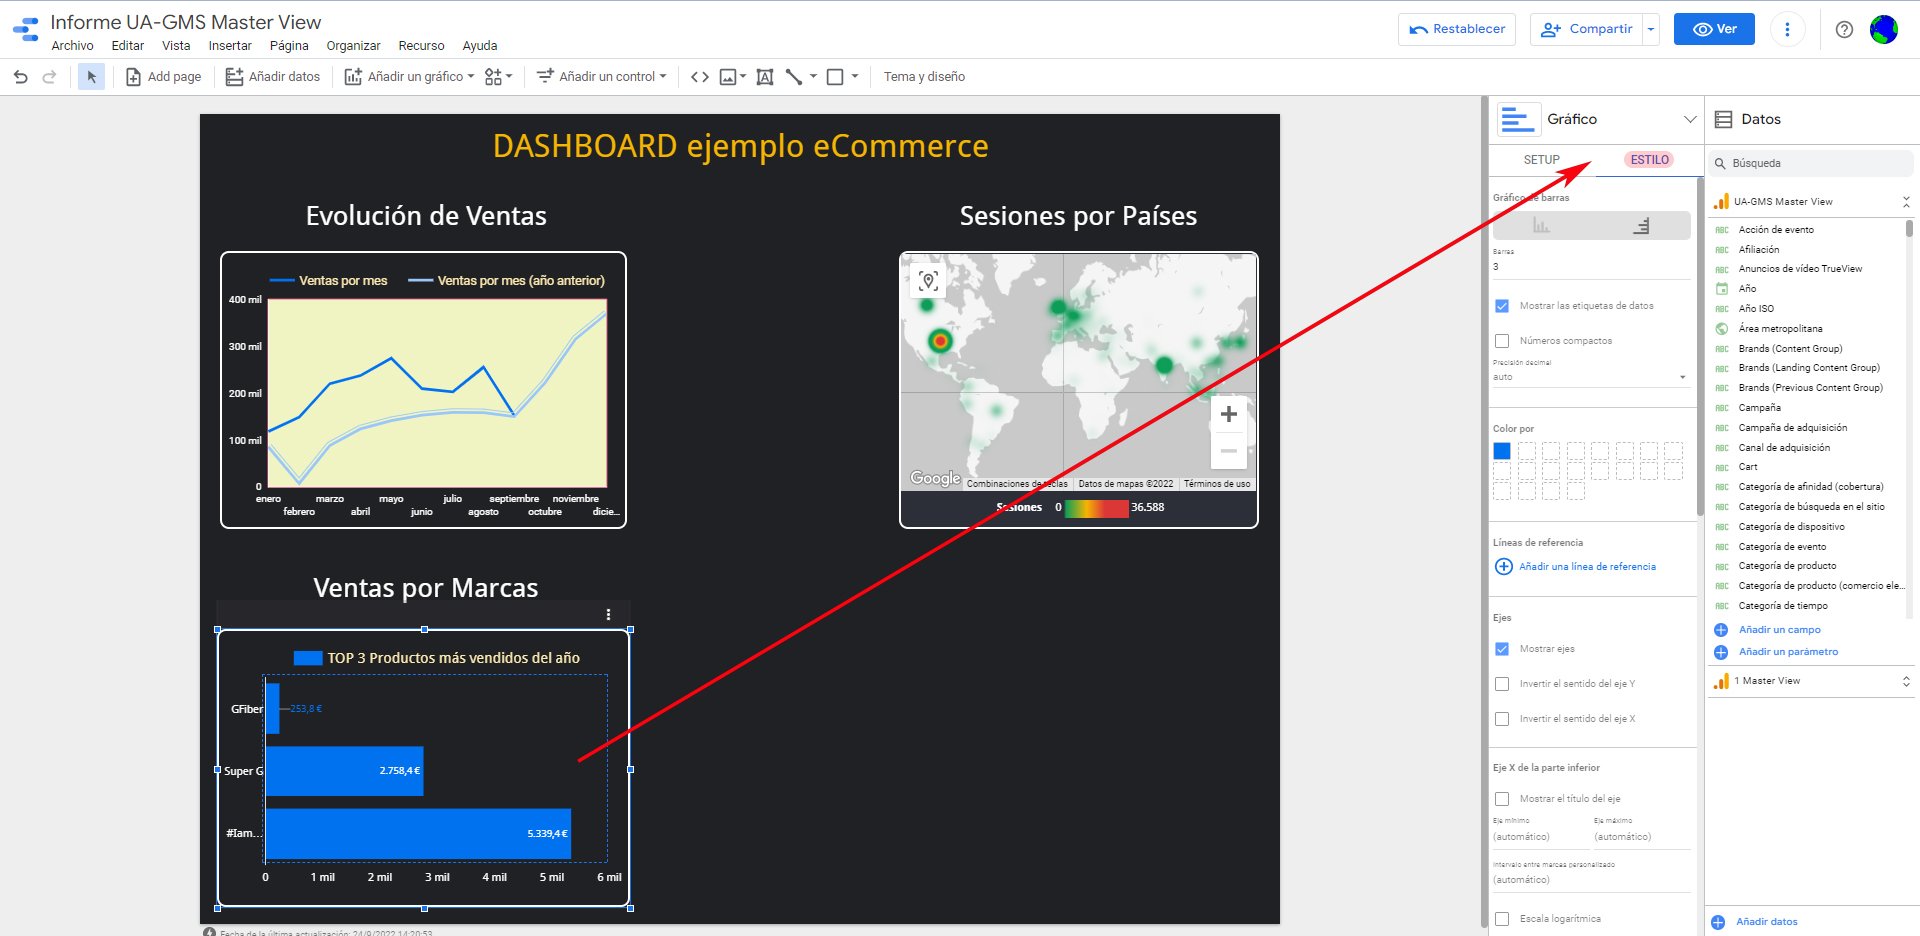Click Añadir un parámetro

coord(1777,652)
